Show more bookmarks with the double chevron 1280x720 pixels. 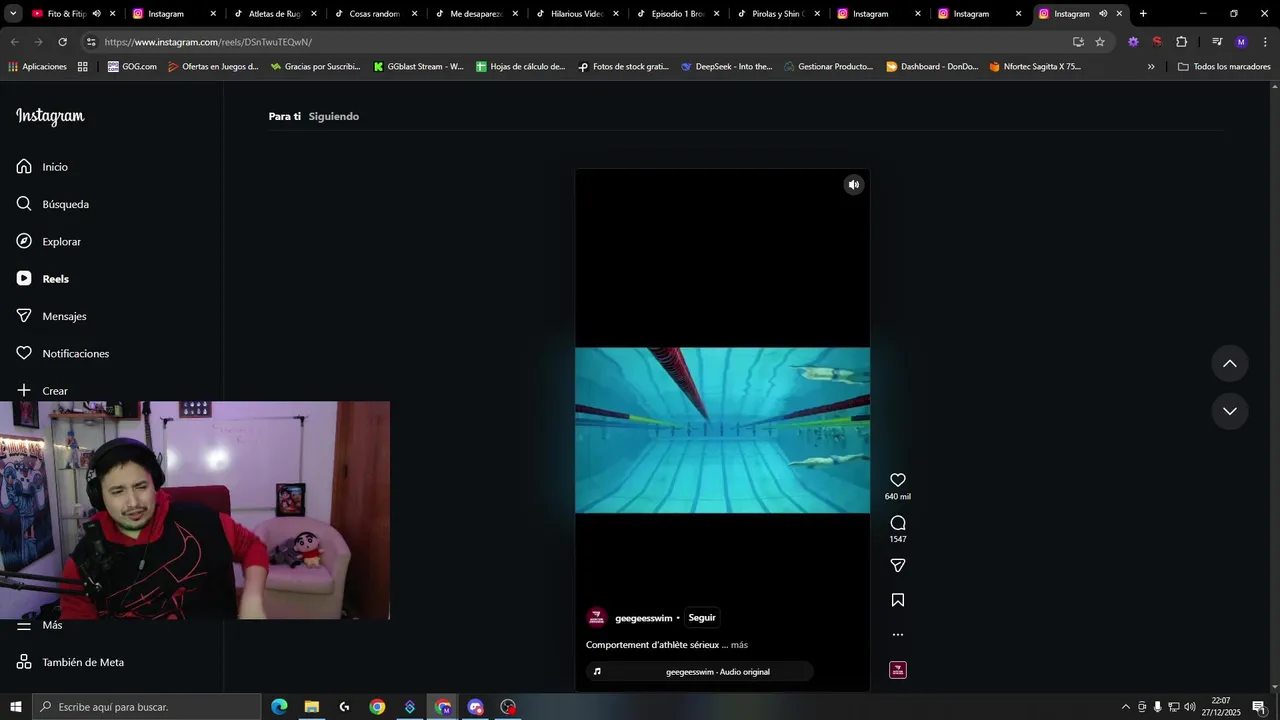(x=1151, y=66)
